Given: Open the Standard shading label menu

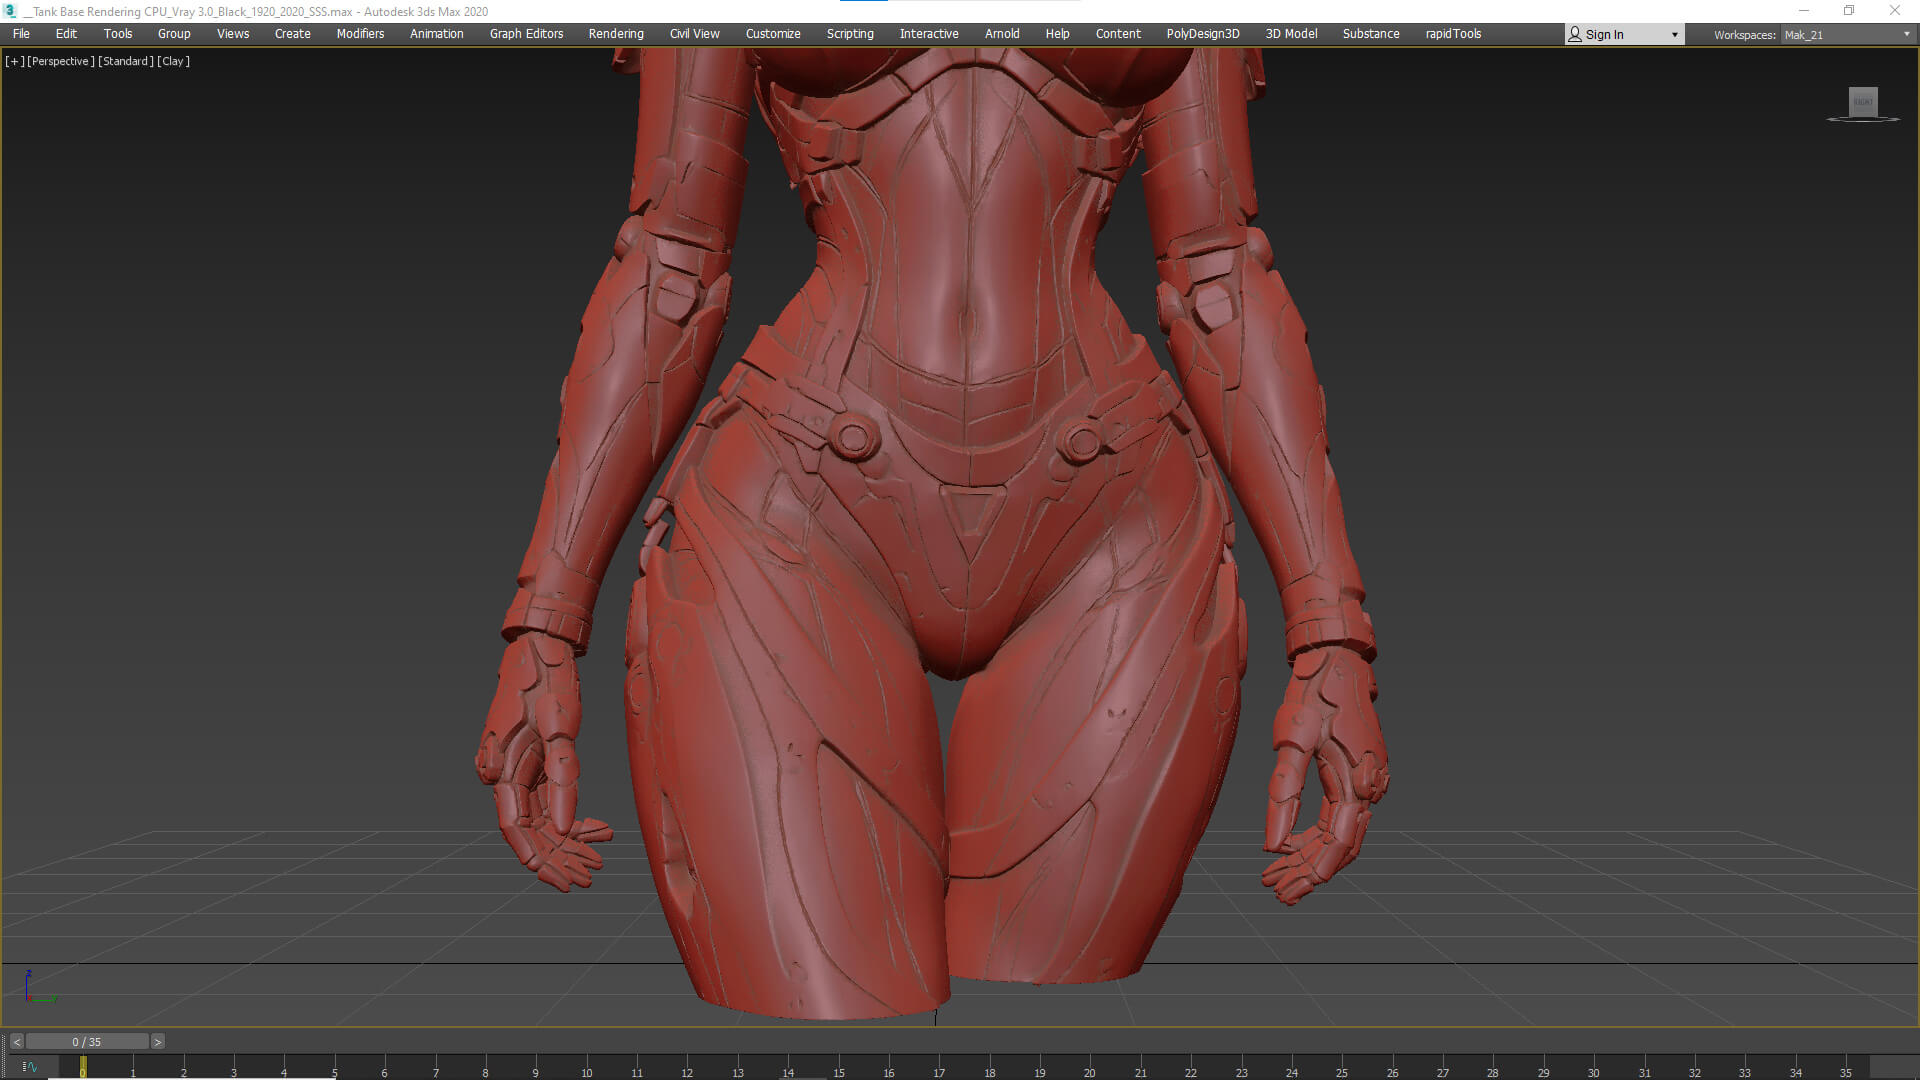Looking at the screenshot, I should pos(126,62).
